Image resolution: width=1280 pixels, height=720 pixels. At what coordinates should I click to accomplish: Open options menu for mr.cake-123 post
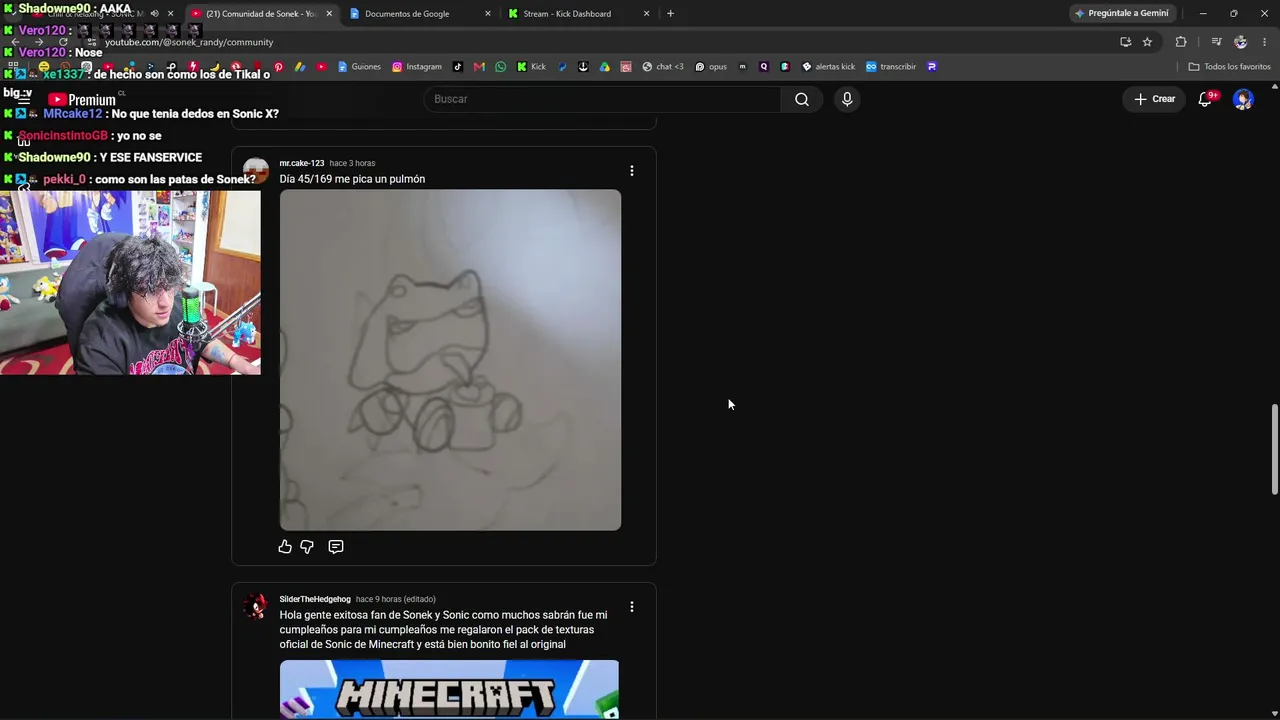632,171
